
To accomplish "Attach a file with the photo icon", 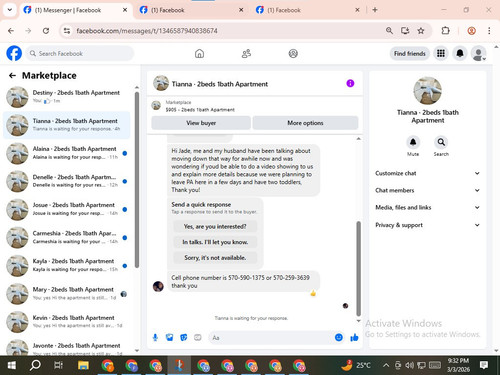I will coord(170,338).
